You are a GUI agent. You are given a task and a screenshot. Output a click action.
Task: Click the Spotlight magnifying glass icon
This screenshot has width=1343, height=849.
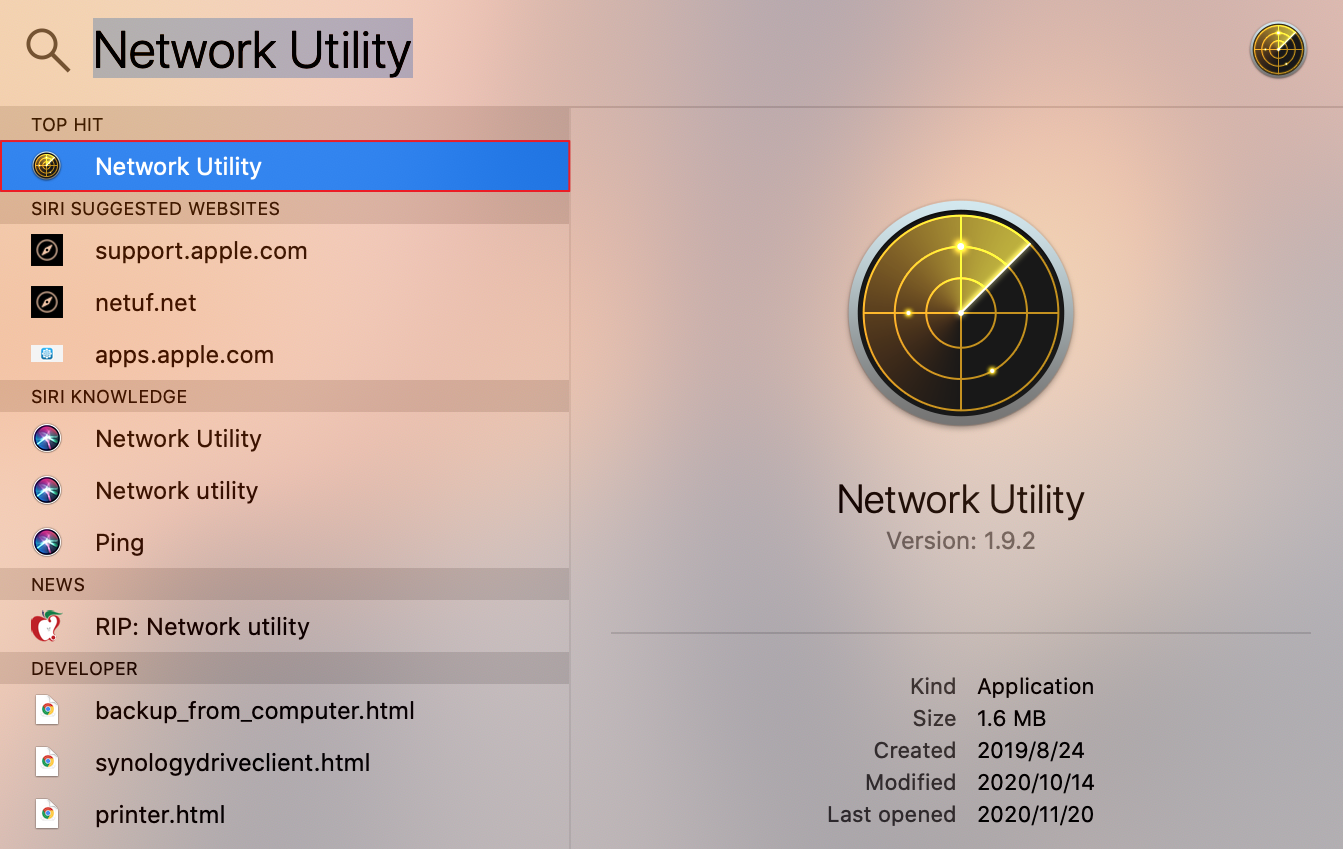pos(48,50)
